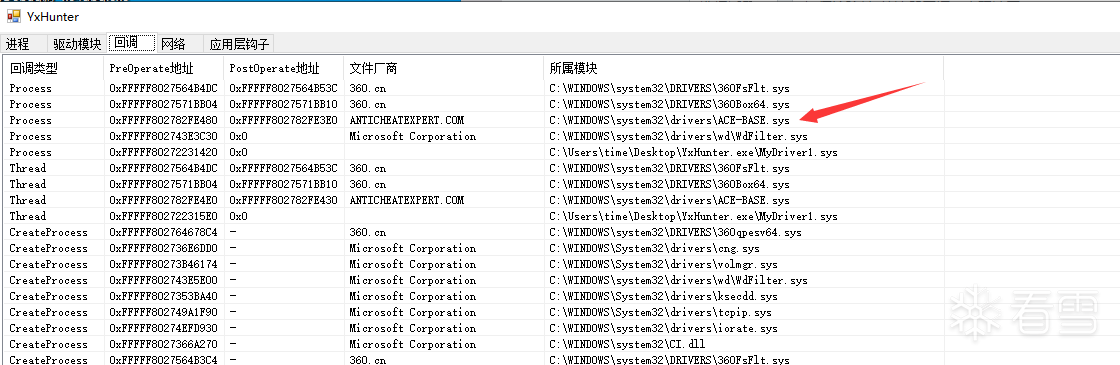Select Thread row with address 0xFFFFF802782FE4E0
Screen dimensions: 1120x365
pyautogui.click(x=474, y=200)
